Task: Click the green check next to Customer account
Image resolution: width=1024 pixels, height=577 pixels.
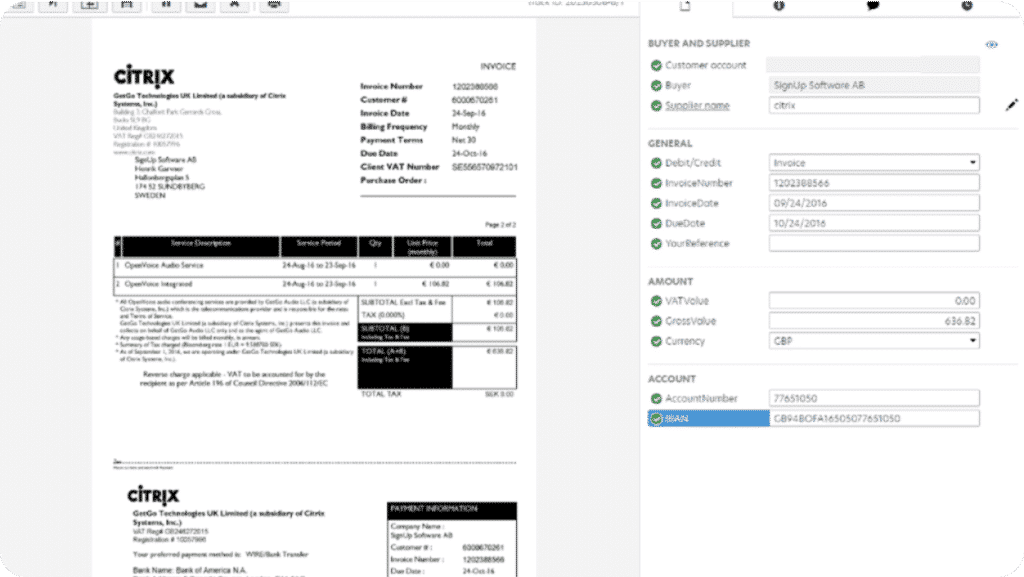Action: click(656, 65)
